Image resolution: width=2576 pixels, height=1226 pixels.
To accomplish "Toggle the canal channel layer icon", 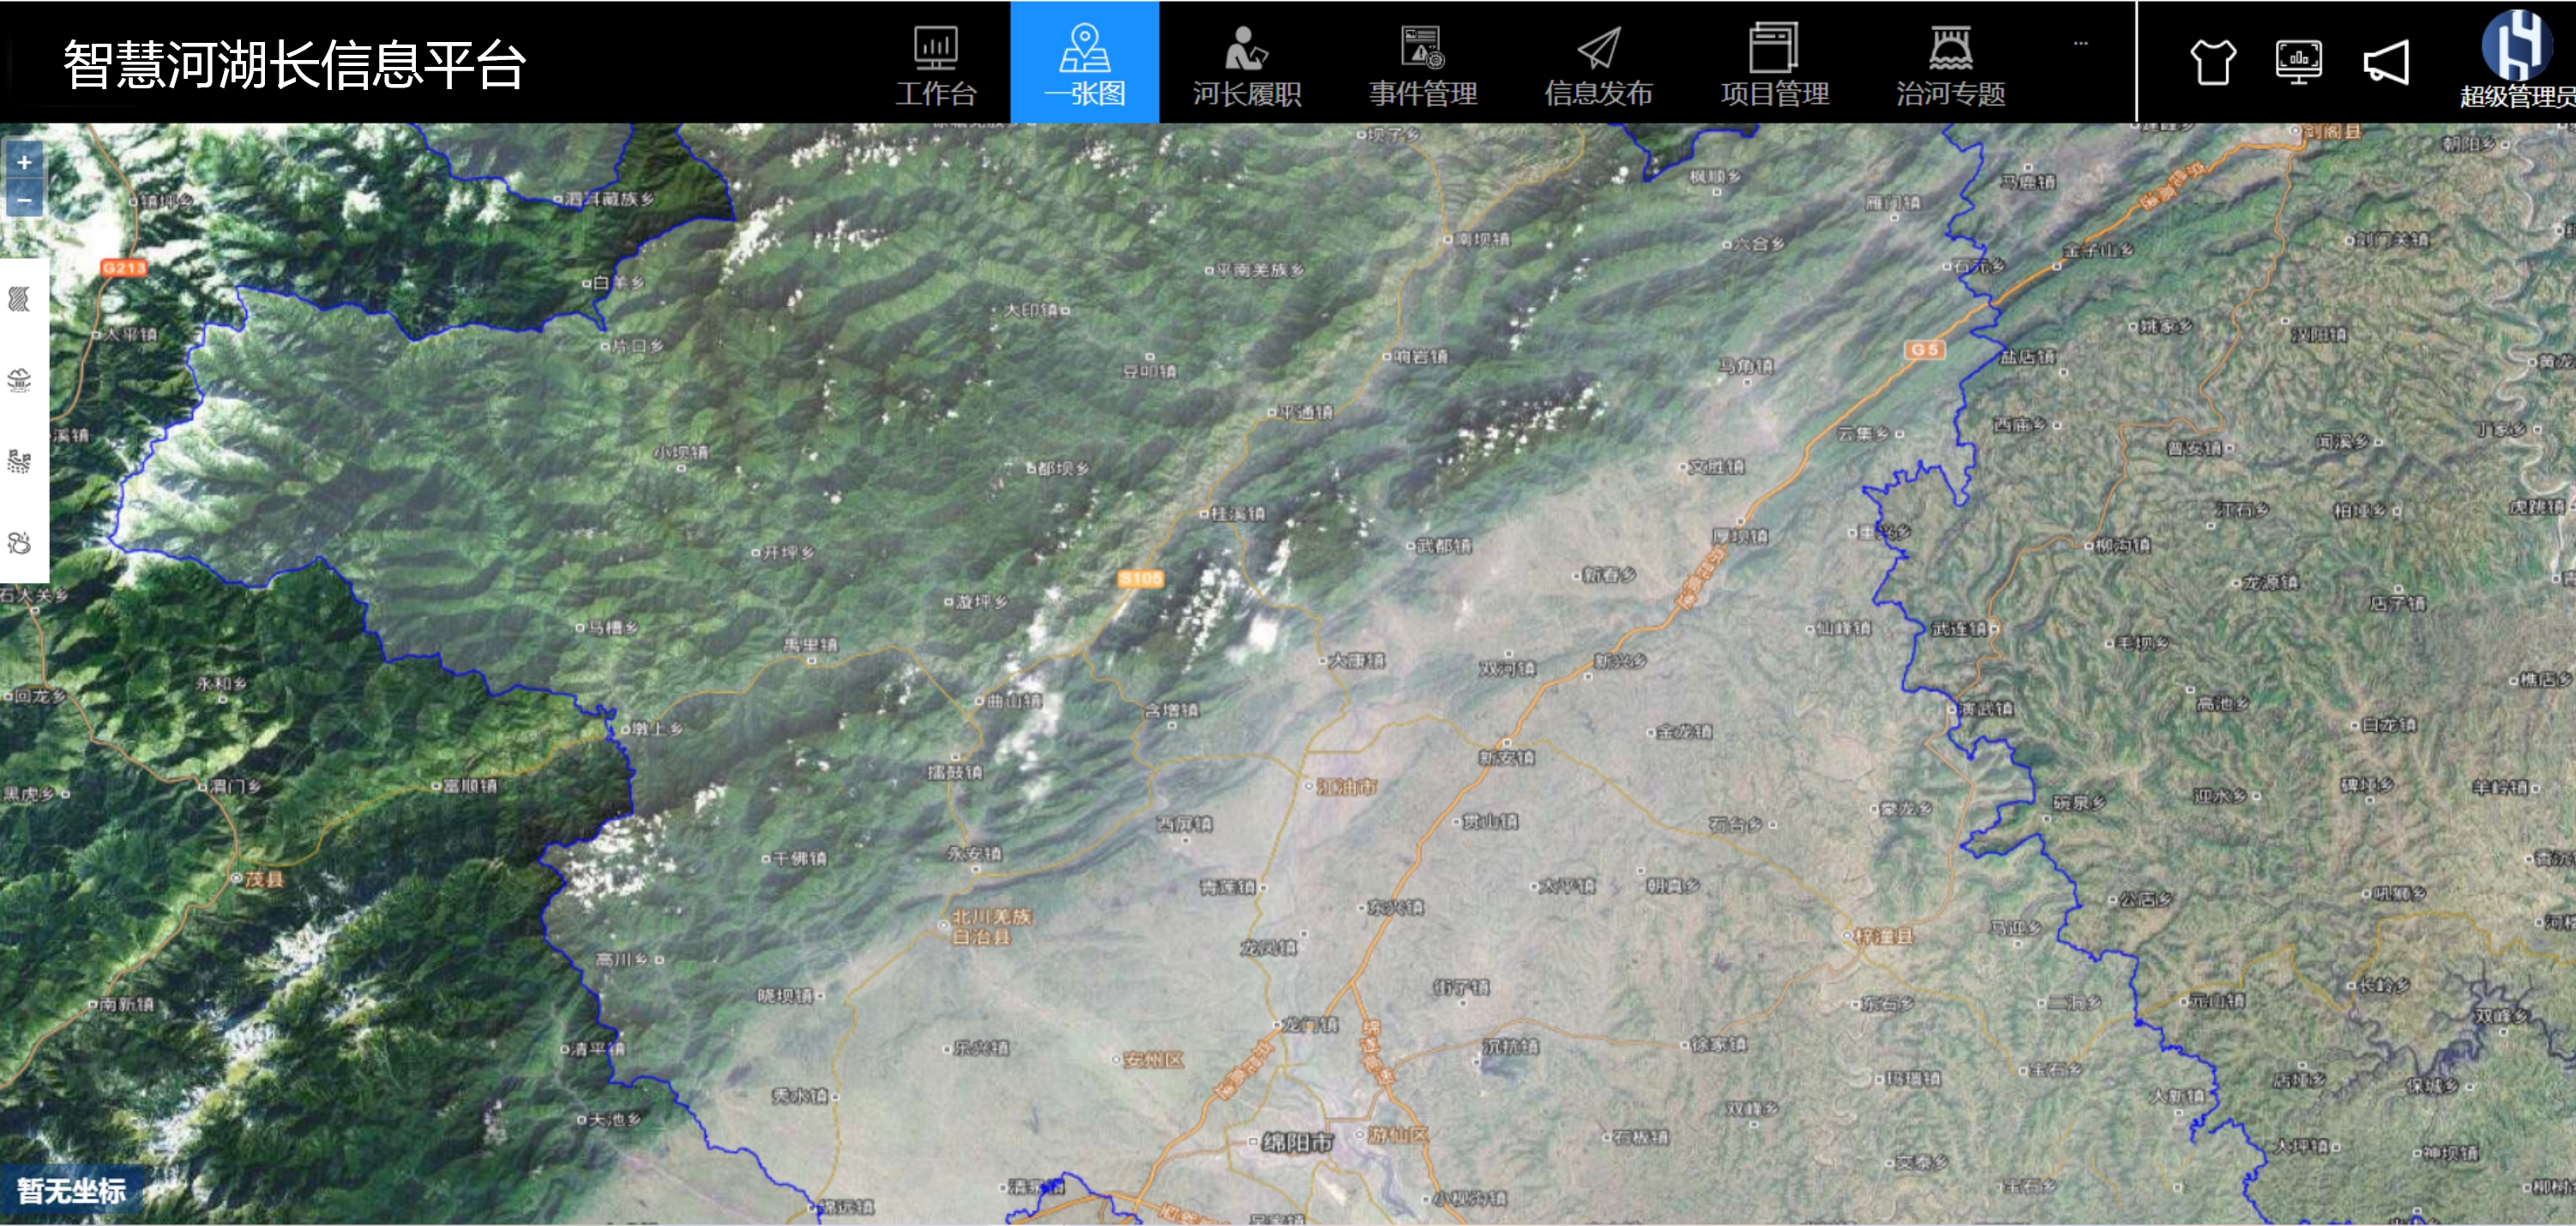I will coord(20,461).
